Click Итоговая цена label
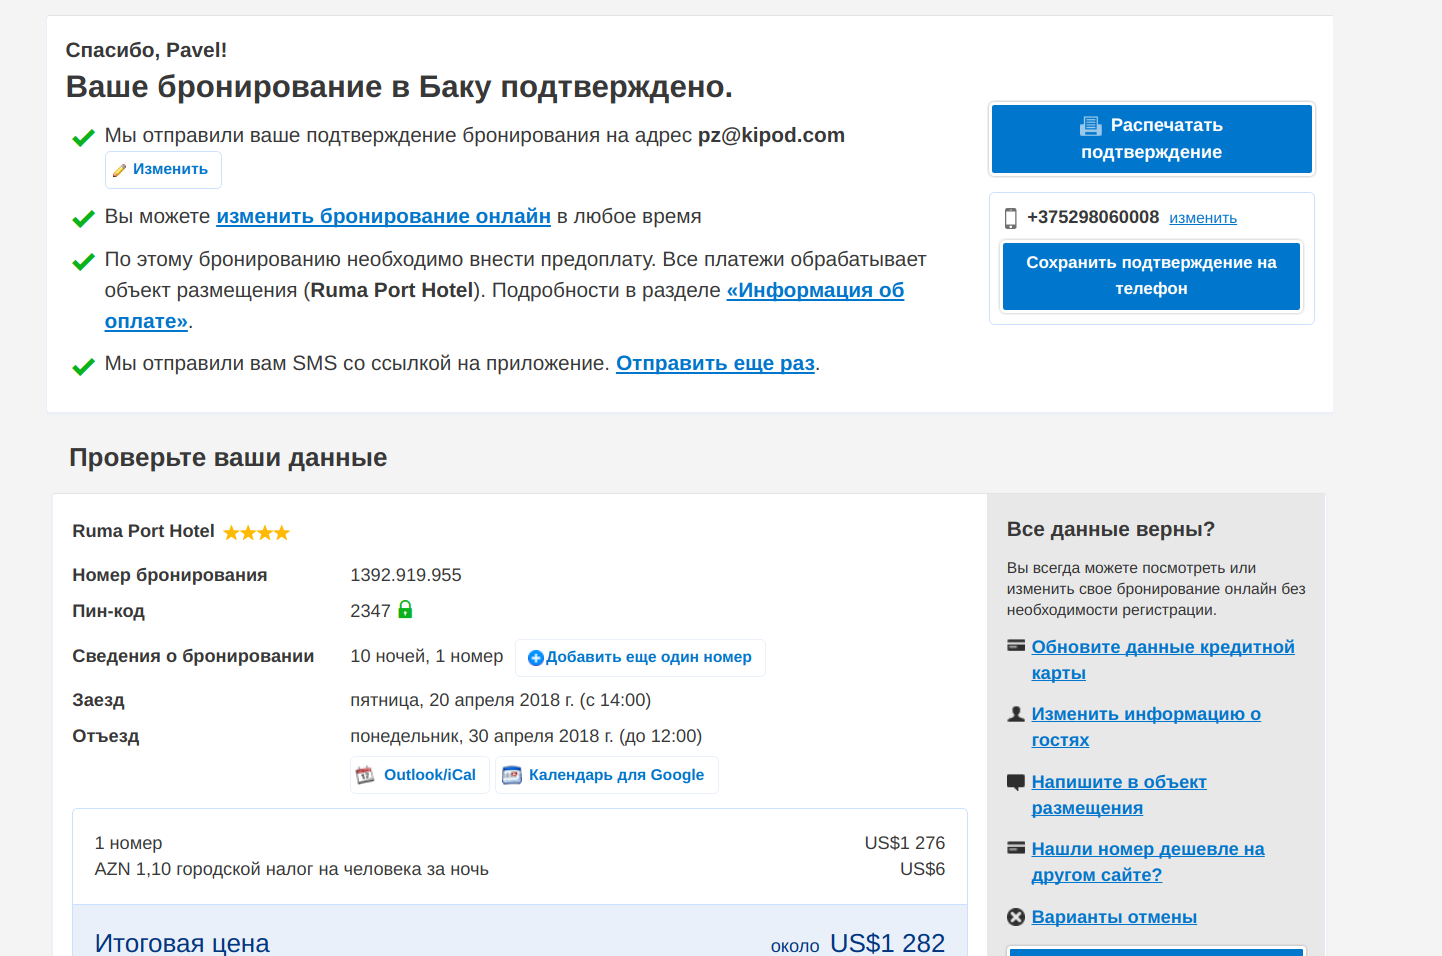This screenshot has height=956, width=1442. pos(182,943)
